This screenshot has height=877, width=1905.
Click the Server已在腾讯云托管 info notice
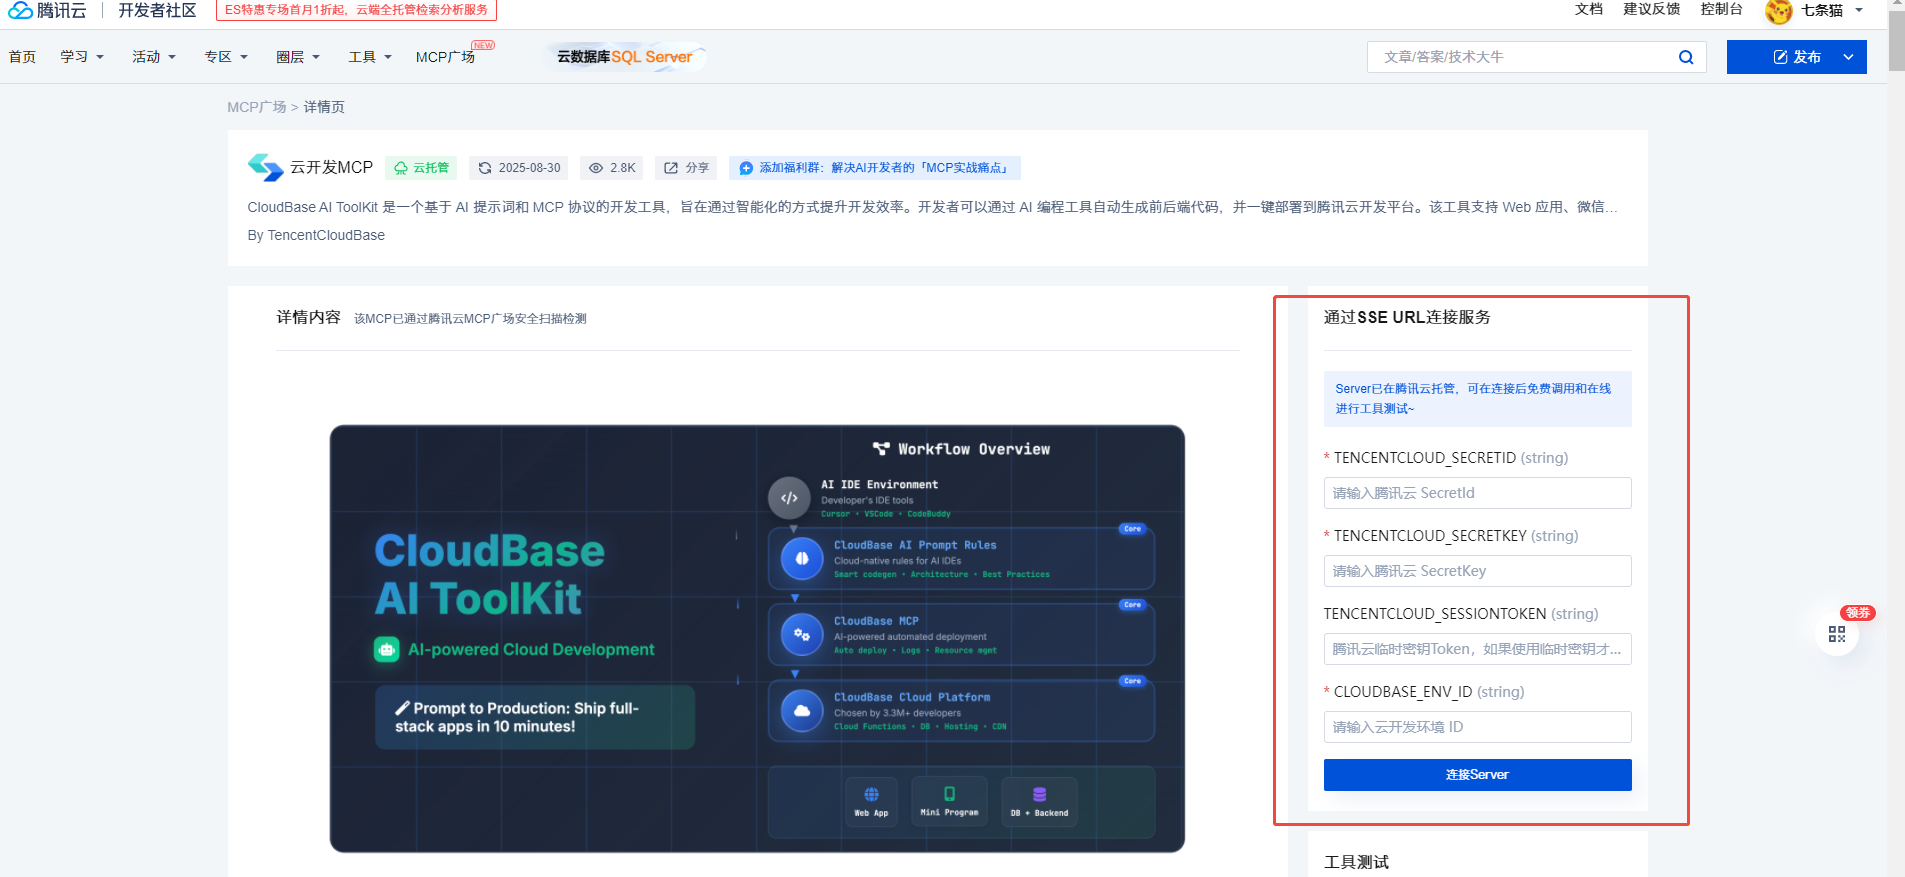pyautogui.click(x=1477, y=399)
